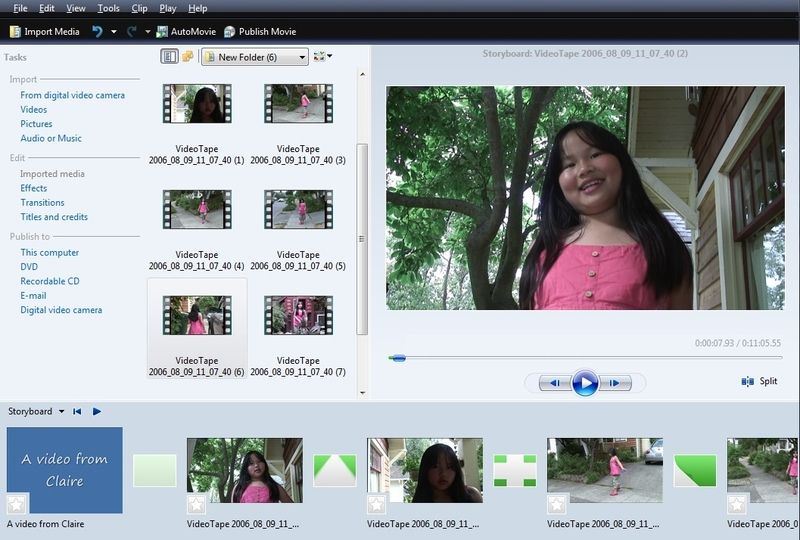Expand the Redo history dropdown arrow
This screenshot has width=800, height=540.
147,32
